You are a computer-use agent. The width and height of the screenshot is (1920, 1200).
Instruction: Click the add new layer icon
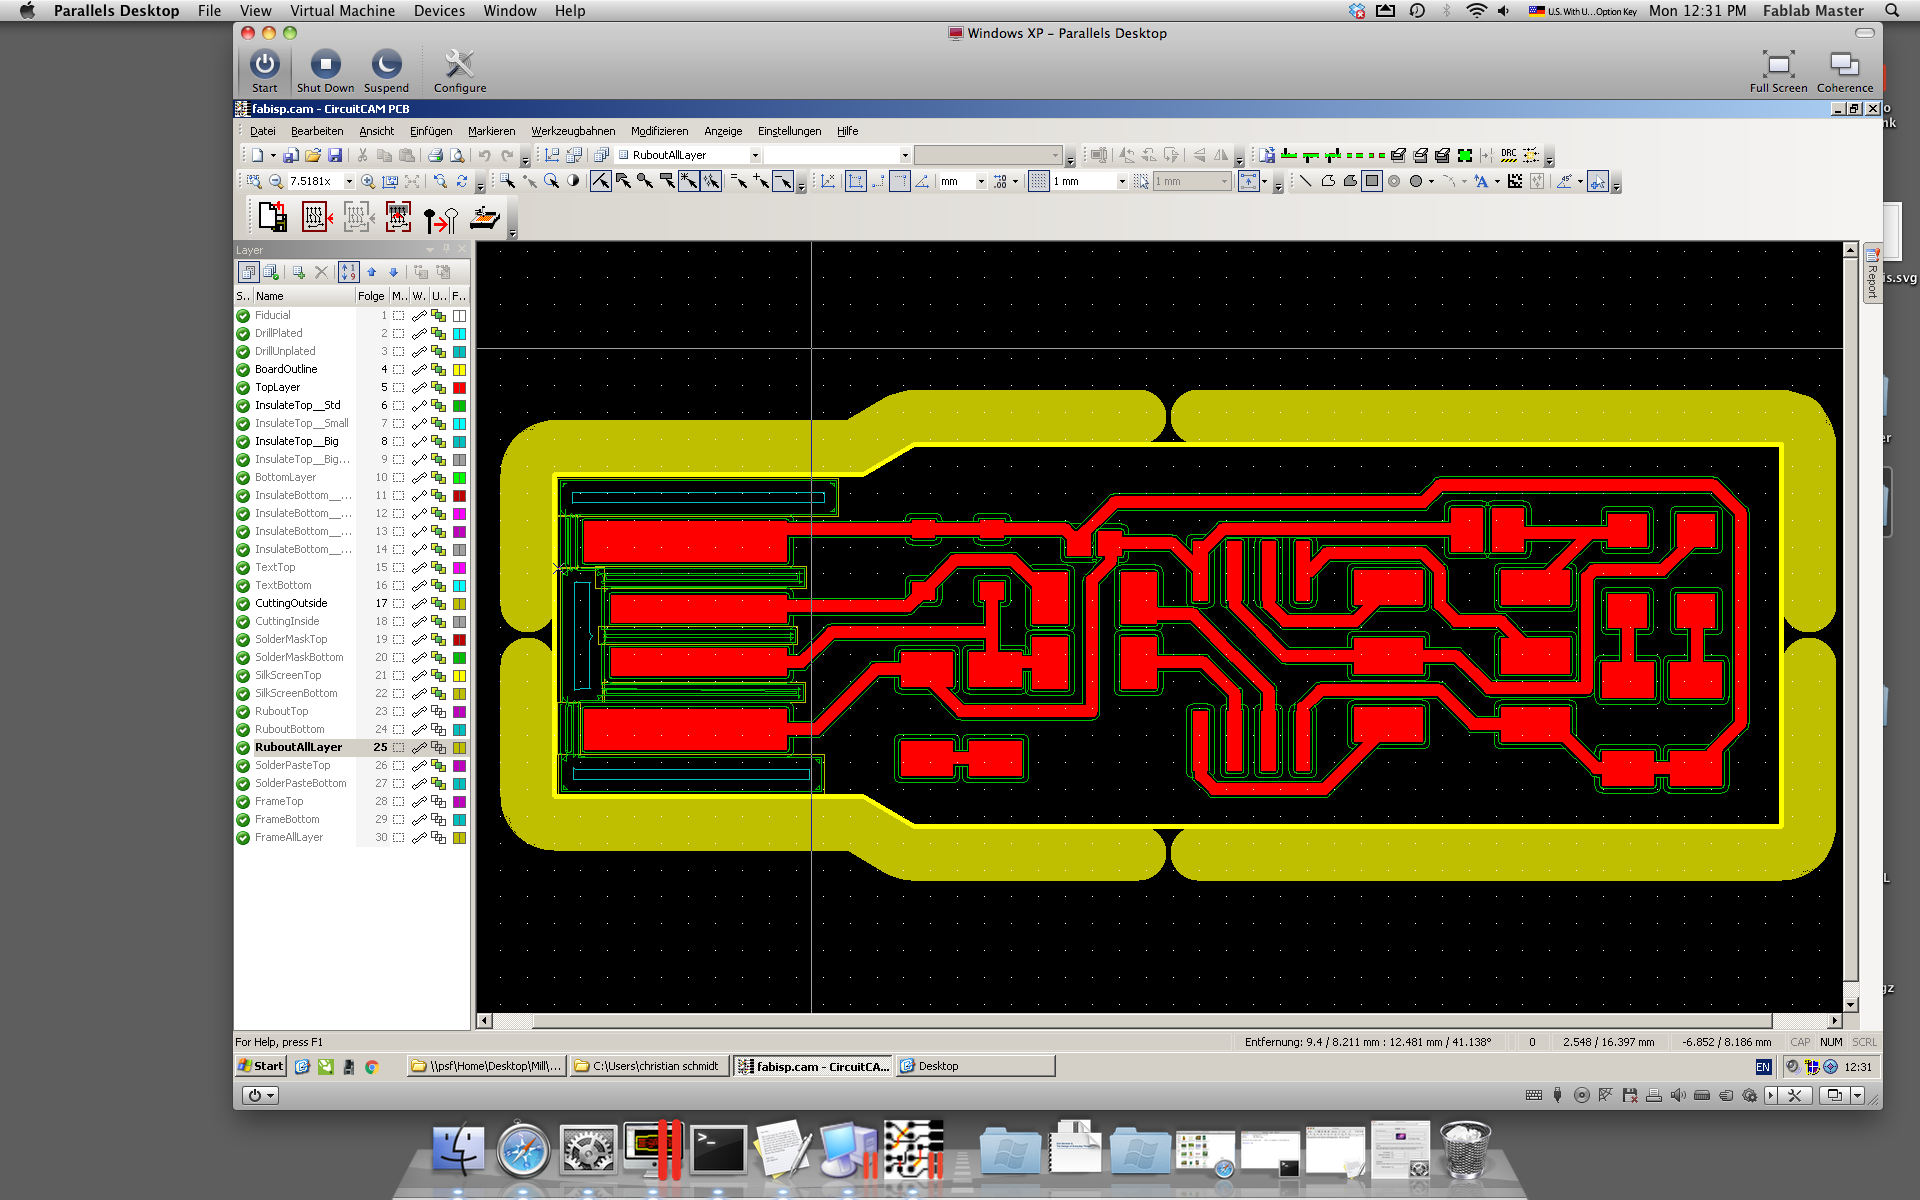[298, 272]
